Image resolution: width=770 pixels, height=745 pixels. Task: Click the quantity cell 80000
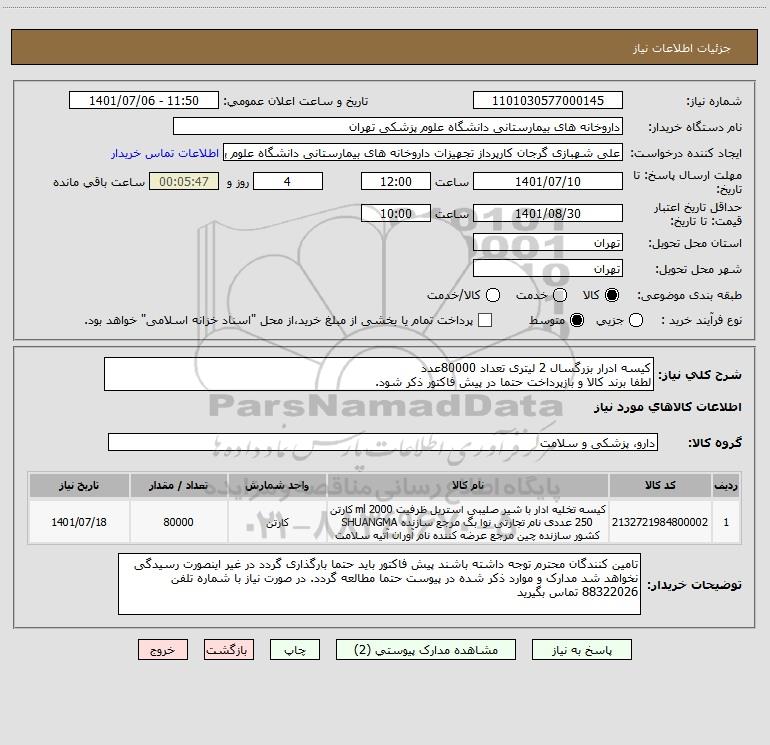tap(179, 522)
